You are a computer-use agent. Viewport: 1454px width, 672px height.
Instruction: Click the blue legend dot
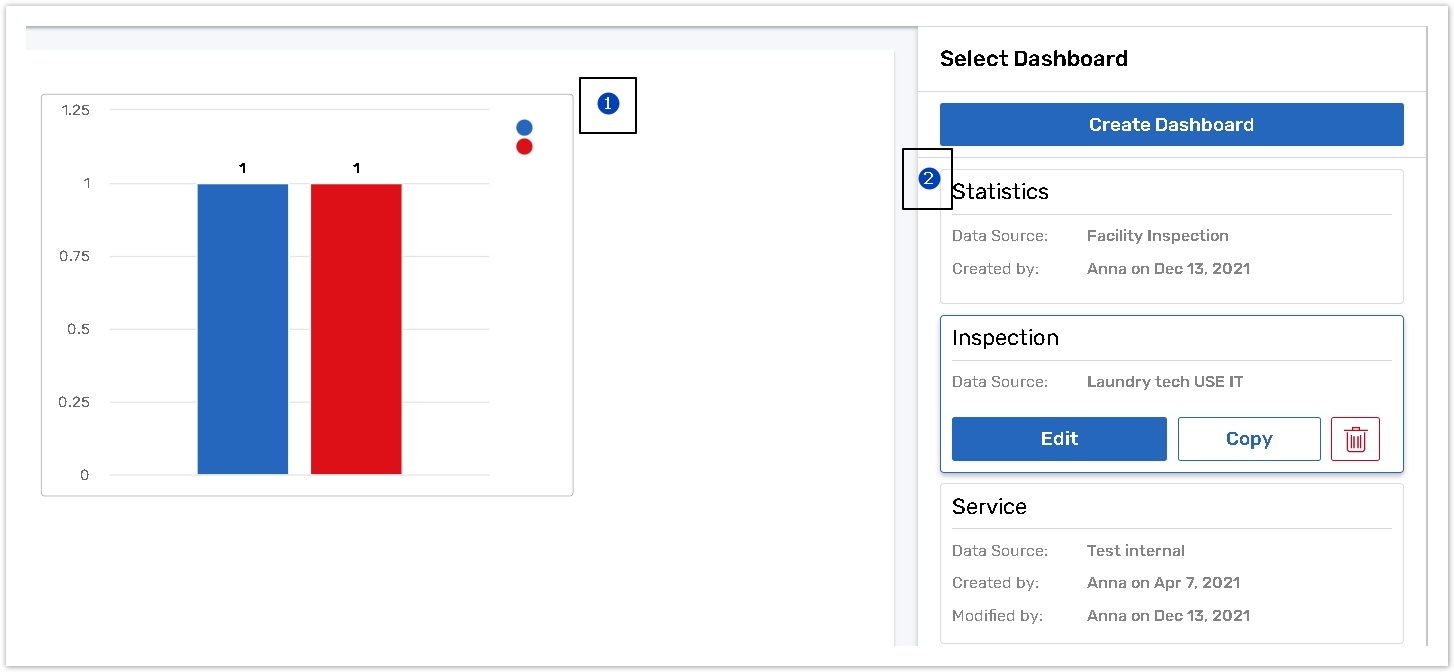click(524, 127)
